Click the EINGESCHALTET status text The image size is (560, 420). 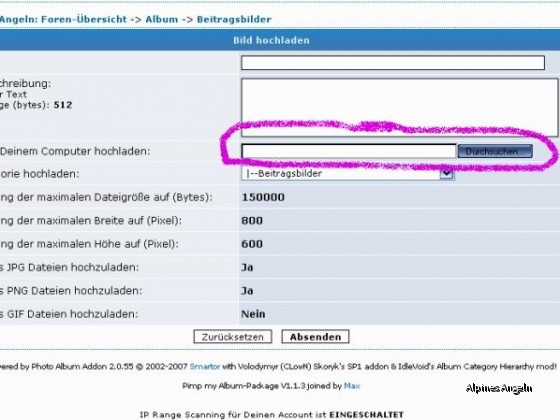366,415
